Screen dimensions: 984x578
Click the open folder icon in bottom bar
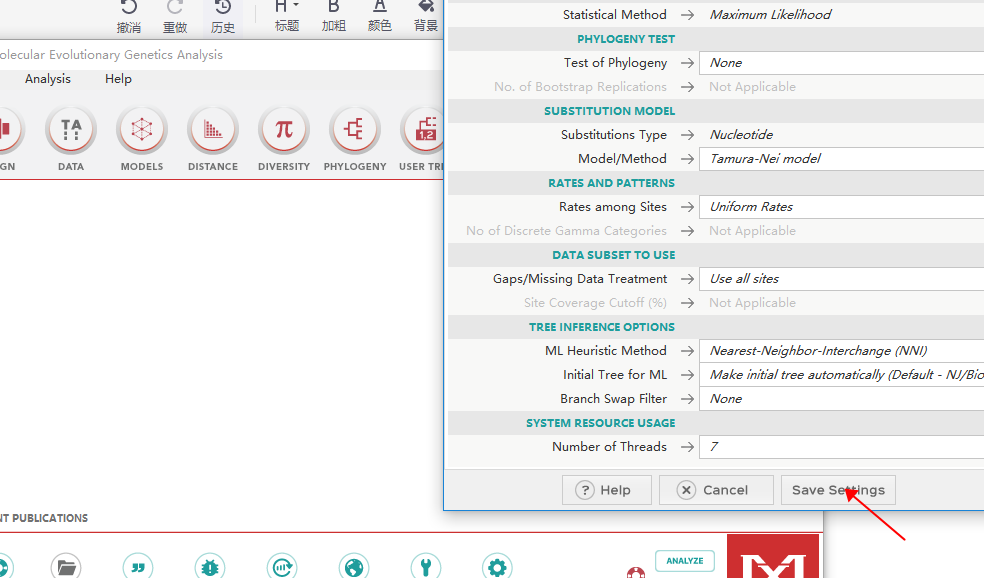(x=66, y=567)
